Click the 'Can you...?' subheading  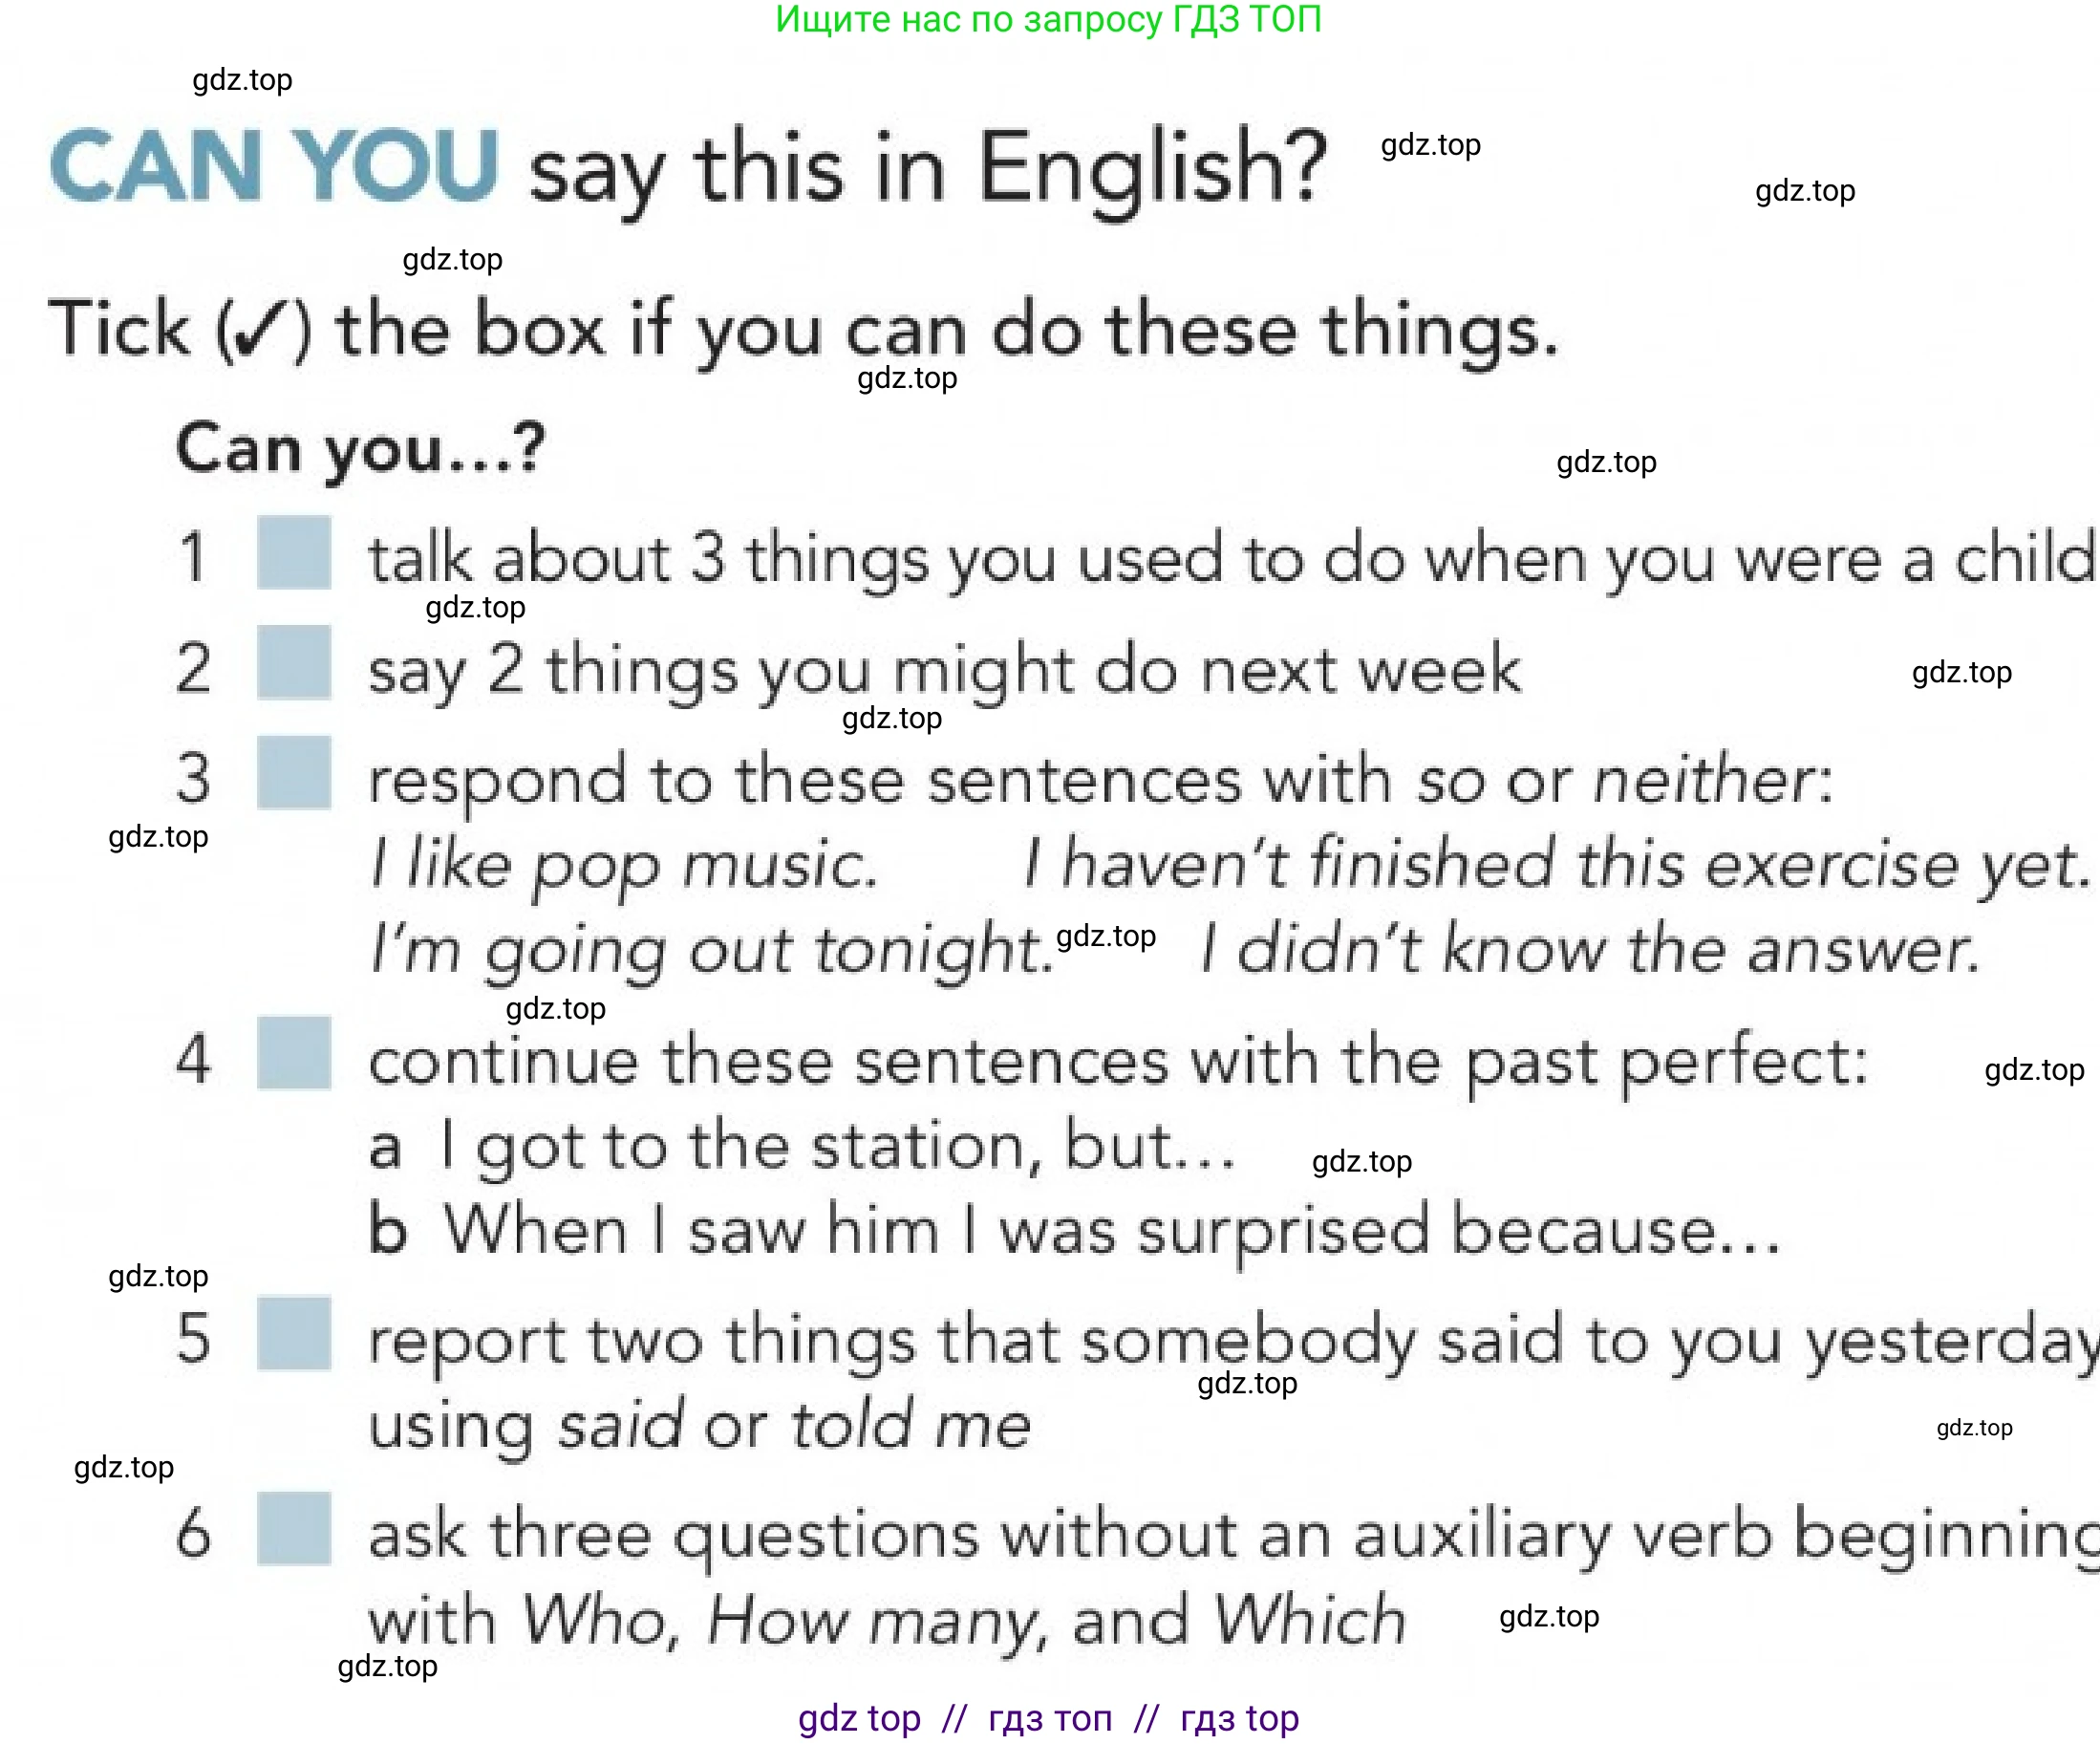[360, 448]
